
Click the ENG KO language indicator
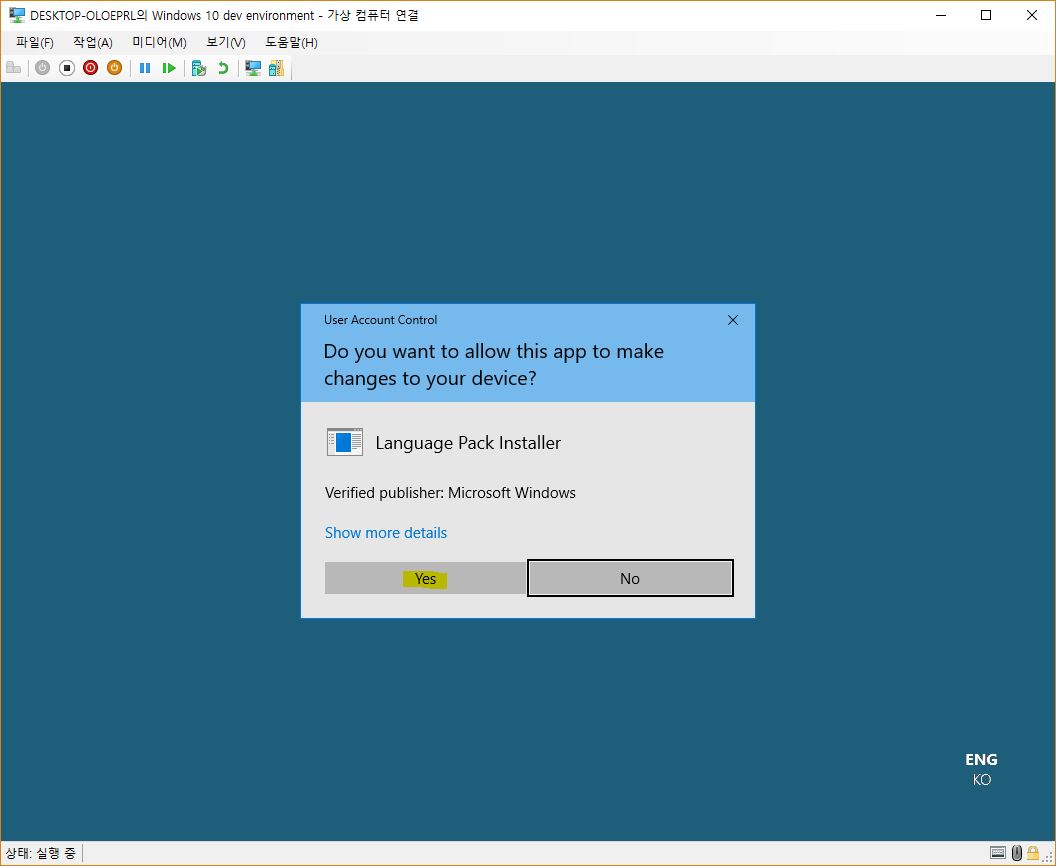(981, 769)
